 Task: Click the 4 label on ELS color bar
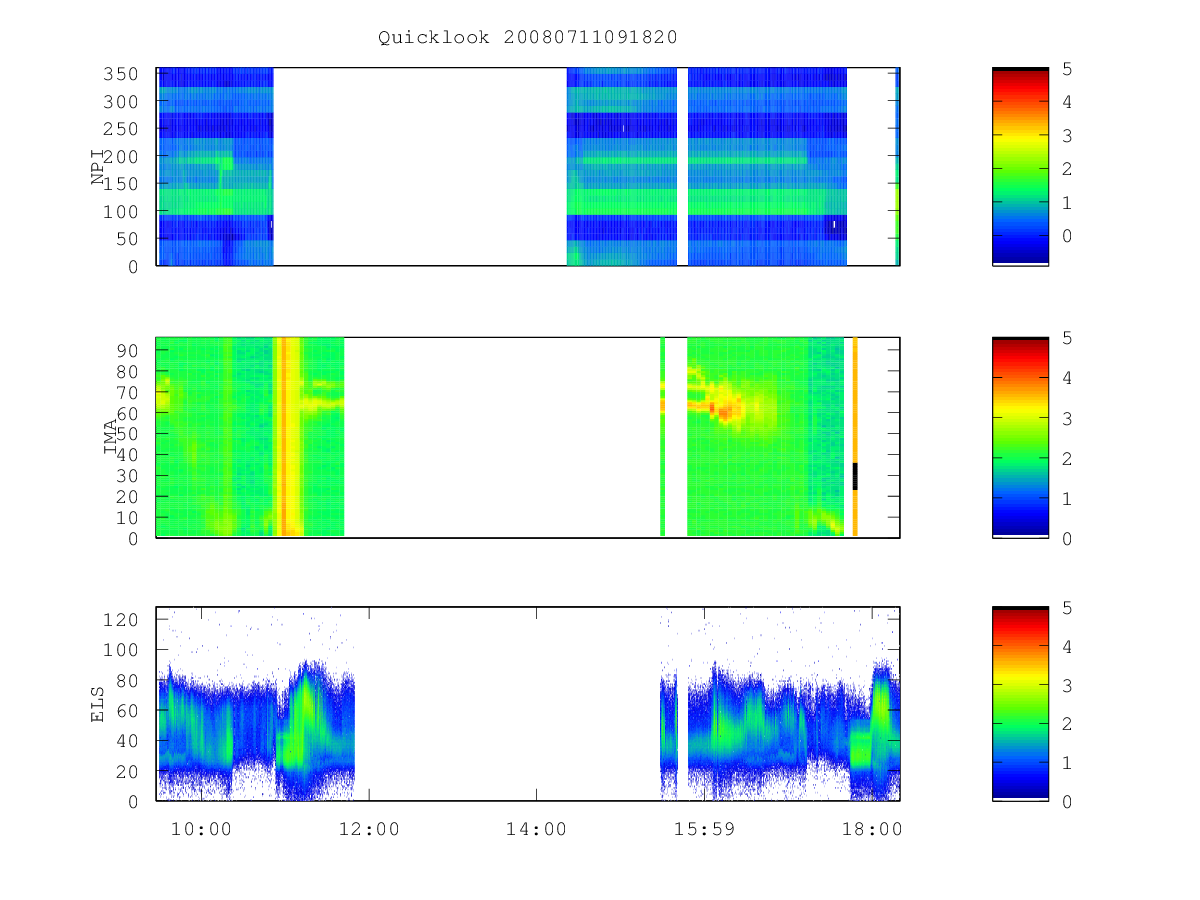click(1068, 647)
